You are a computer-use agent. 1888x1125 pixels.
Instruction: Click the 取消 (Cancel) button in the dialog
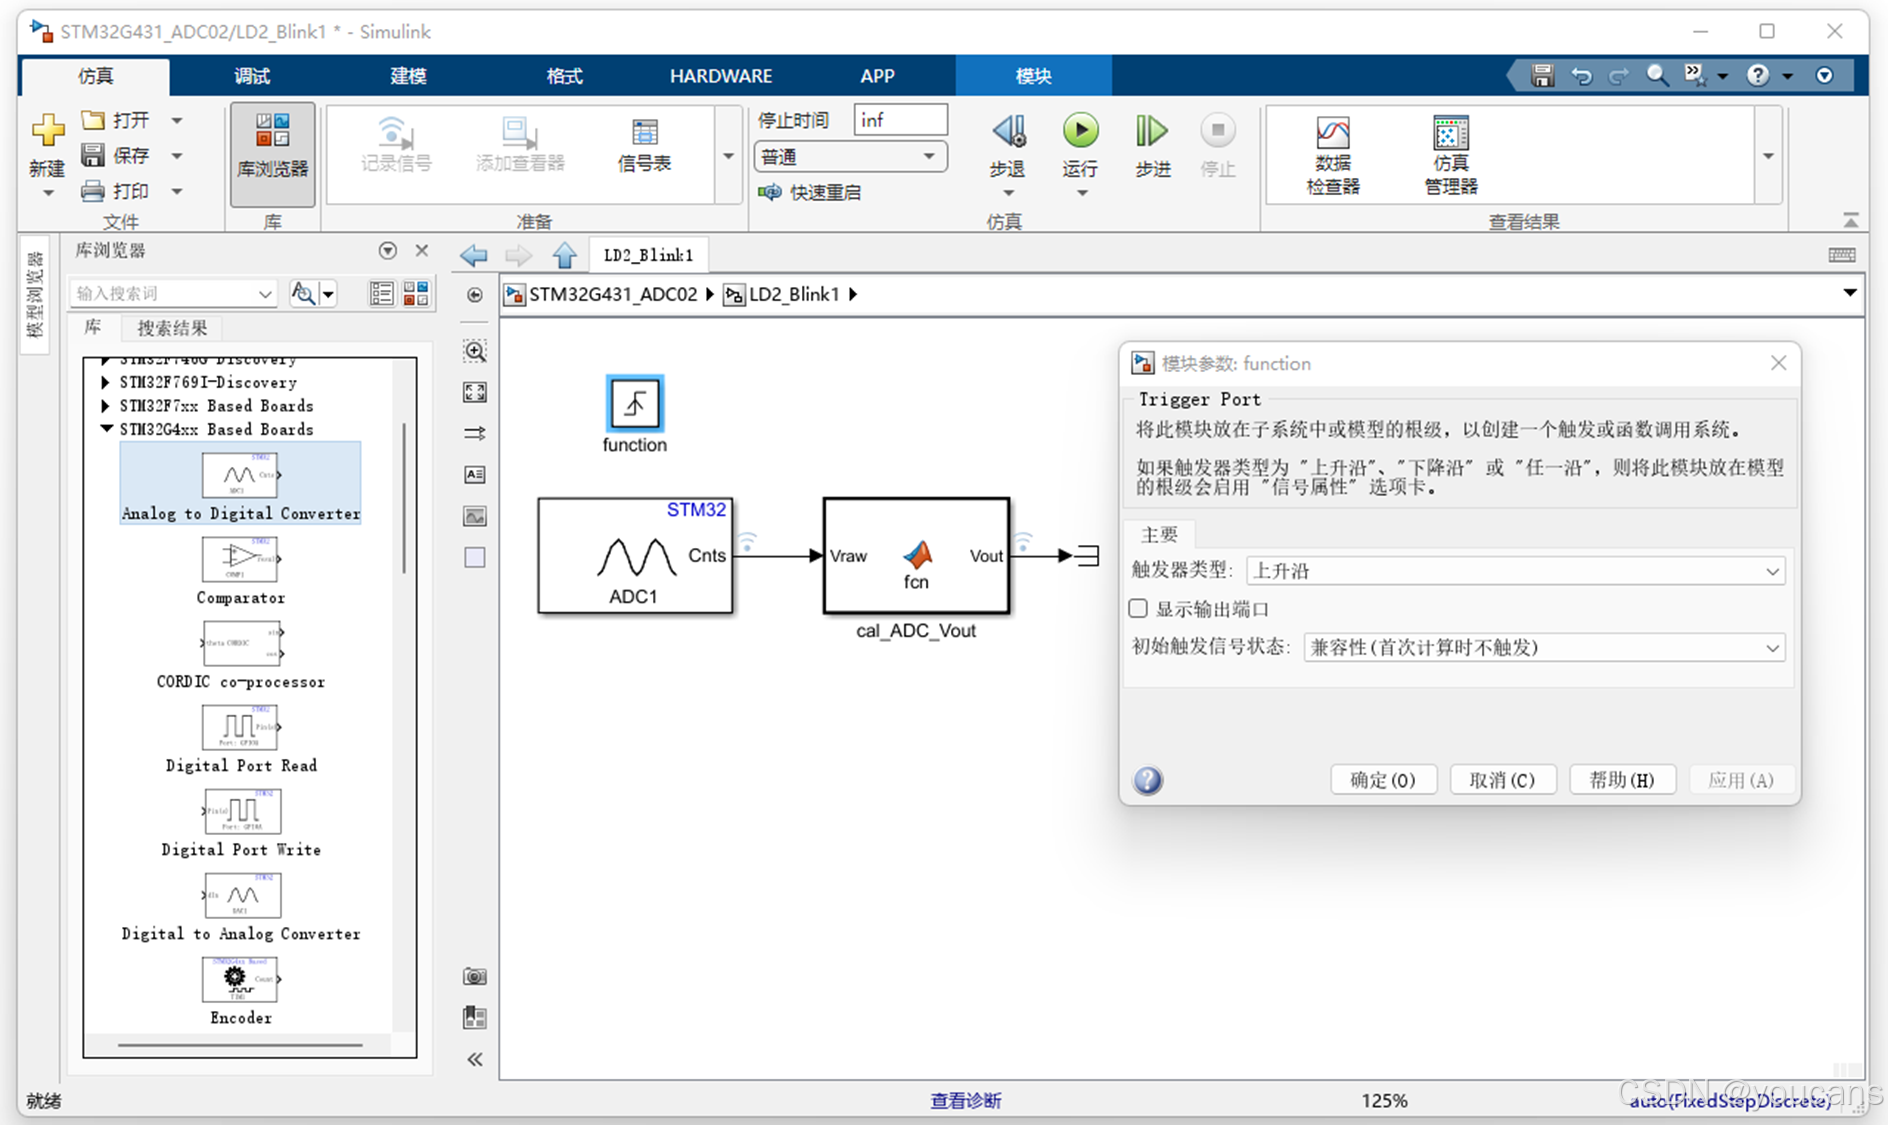1502,780
